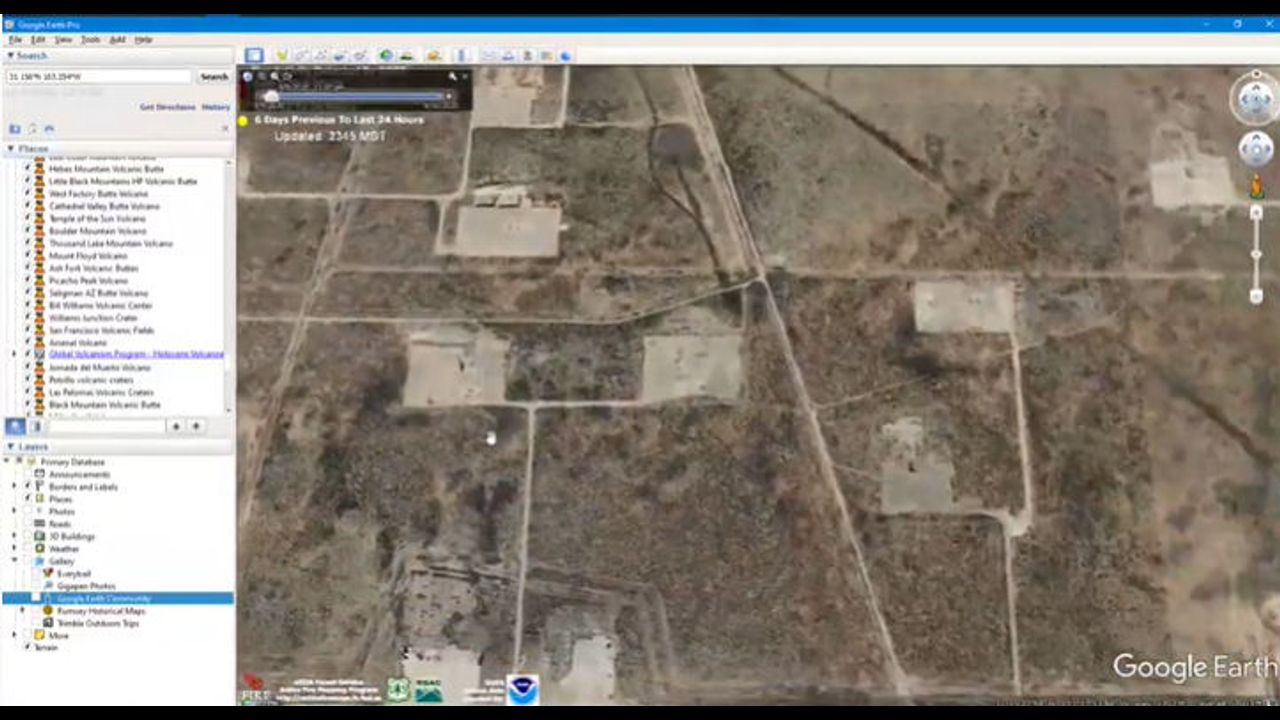This screenshot has height=720, width=1280.
Task: Click the pan joystick navigation control
Action: (x=1255, y=149)
